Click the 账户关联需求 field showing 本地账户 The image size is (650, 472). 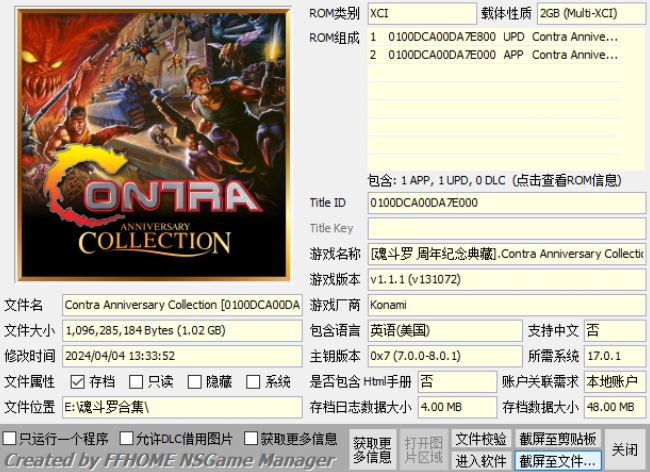pos(615,382)
